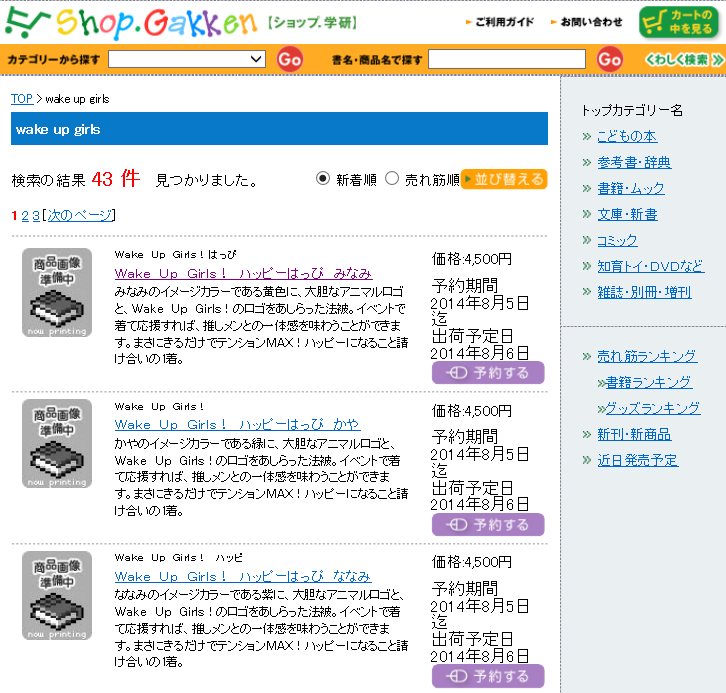This screenshot has width=726, height=693.
Task: Open 雑誌・別冊・増刊 category
Action: (x=644, y=292)
